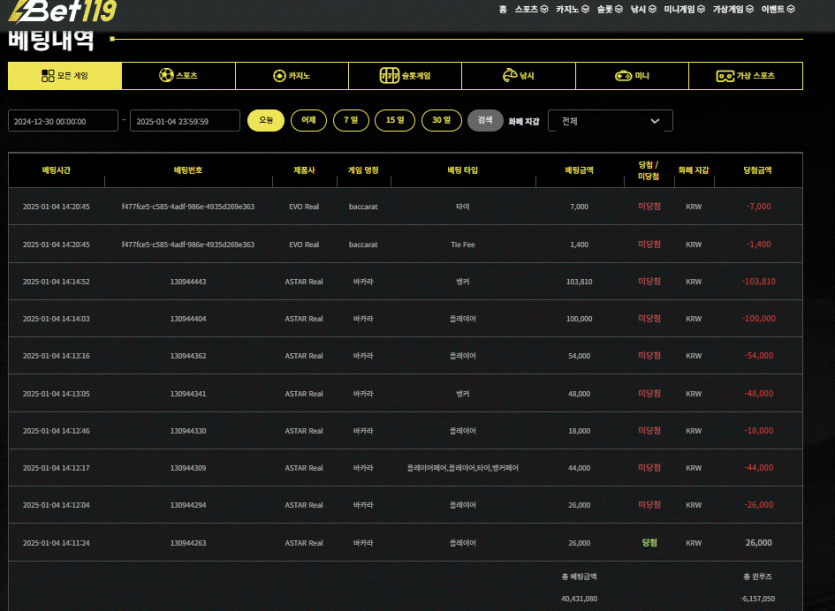Choose the 30 일 range button
Image resolution: width=835 pixels, height=611 pixels.
441,120
